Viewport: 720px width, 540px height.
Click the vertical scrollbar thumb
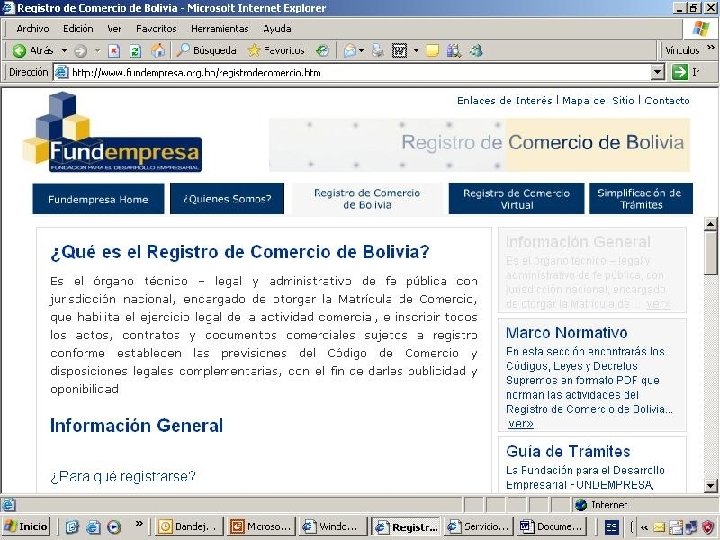(x=710, y=253)
